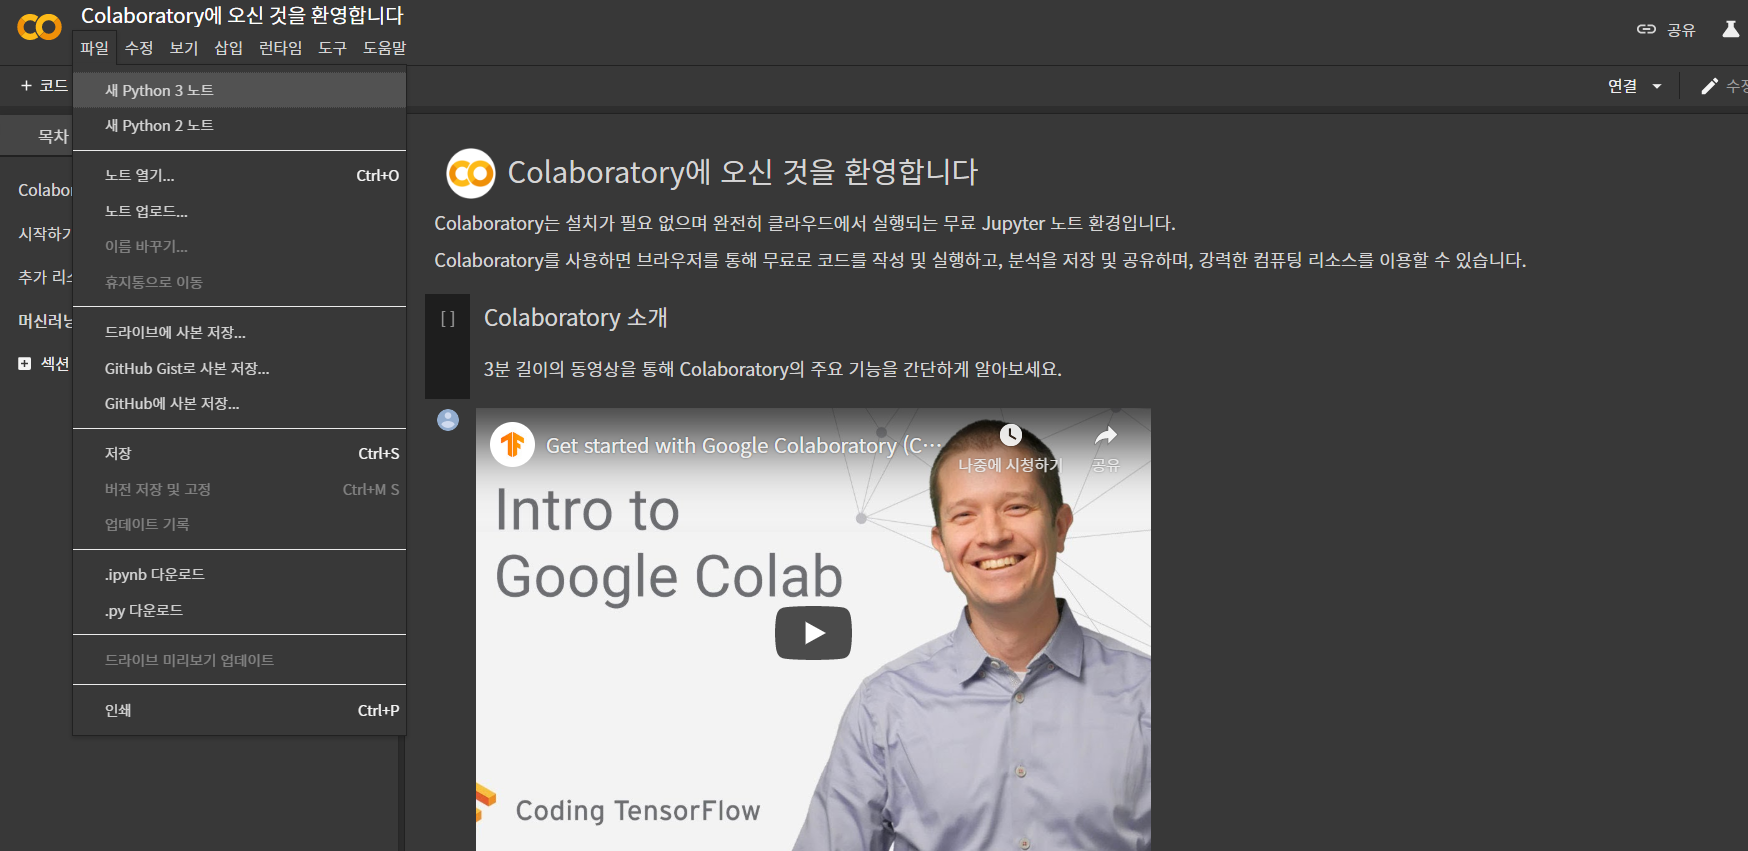Open the 연결 dropdown arrow
The width and height of the screenshot is (1748, 851).
pos(1657,86)
